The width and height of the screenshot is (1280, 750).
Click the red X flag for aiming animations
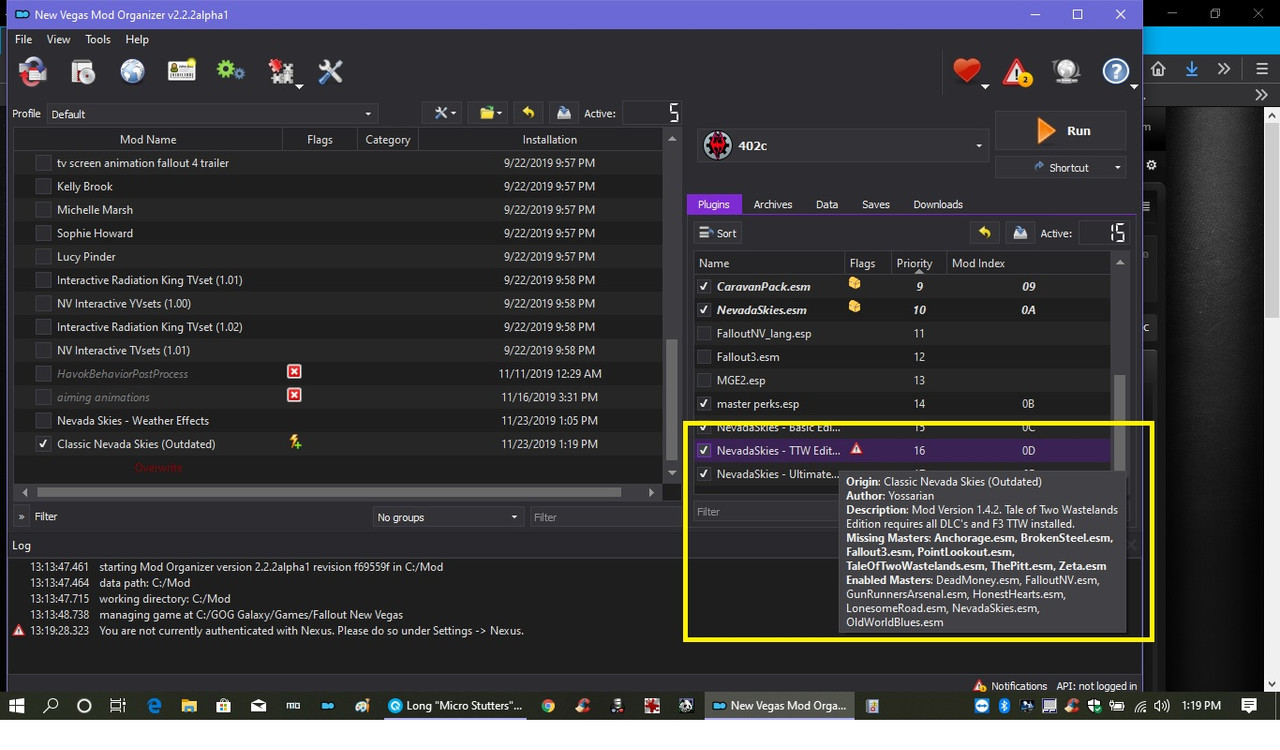pyautogui.click(x=294, y=395)
